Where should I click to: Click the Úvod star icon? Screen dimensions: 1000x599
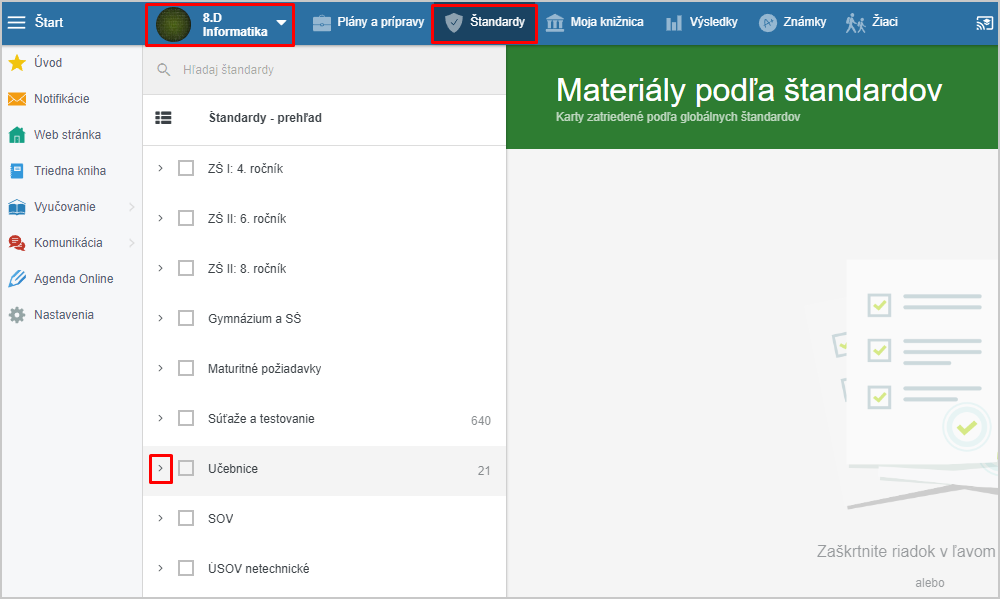[x=17, y=63]
